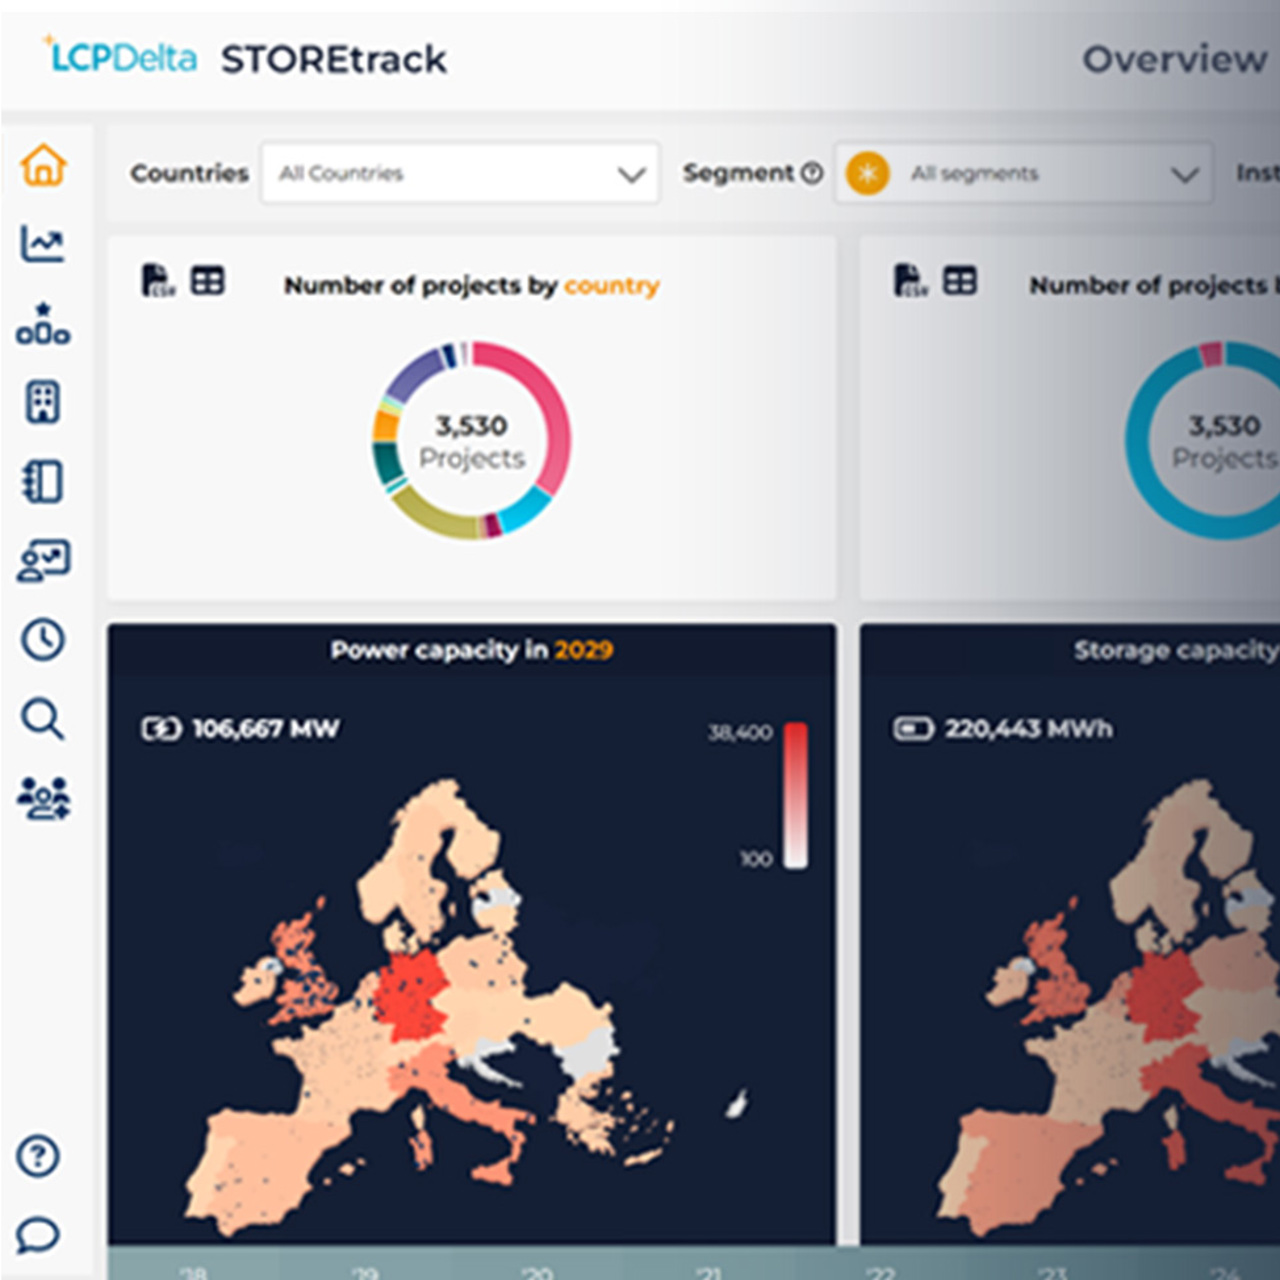1280x1280 pixels.
Task: Open the rankings podium-with-star icon in the sidebar
Action: click(x=43, y=323)
